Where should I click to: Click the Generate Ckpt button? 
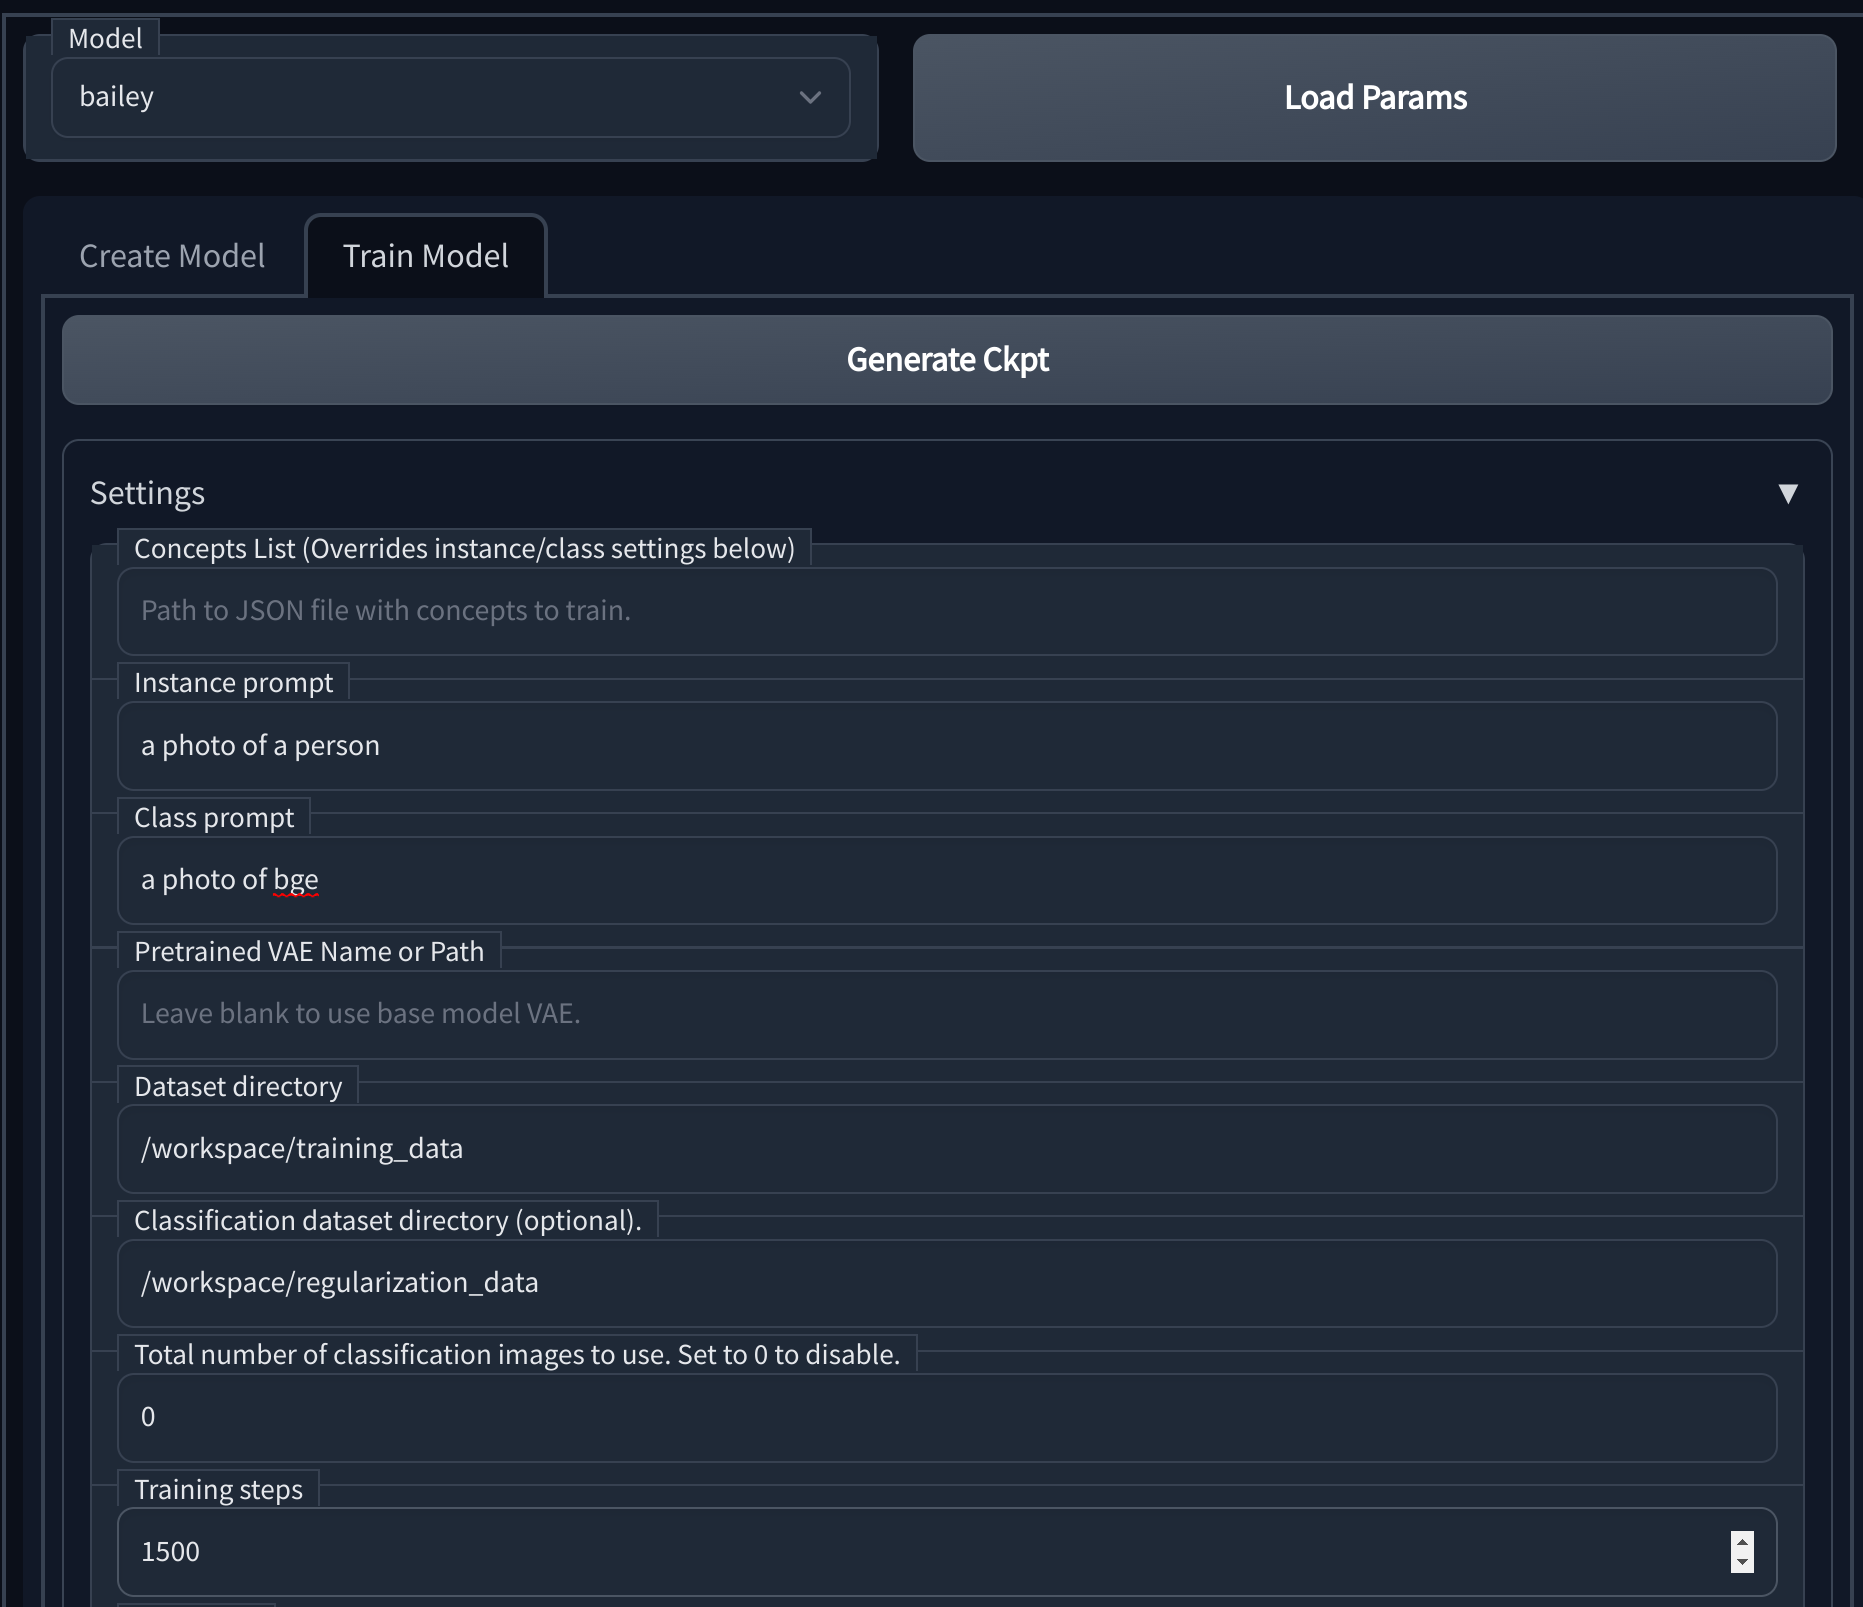(946, 360)
